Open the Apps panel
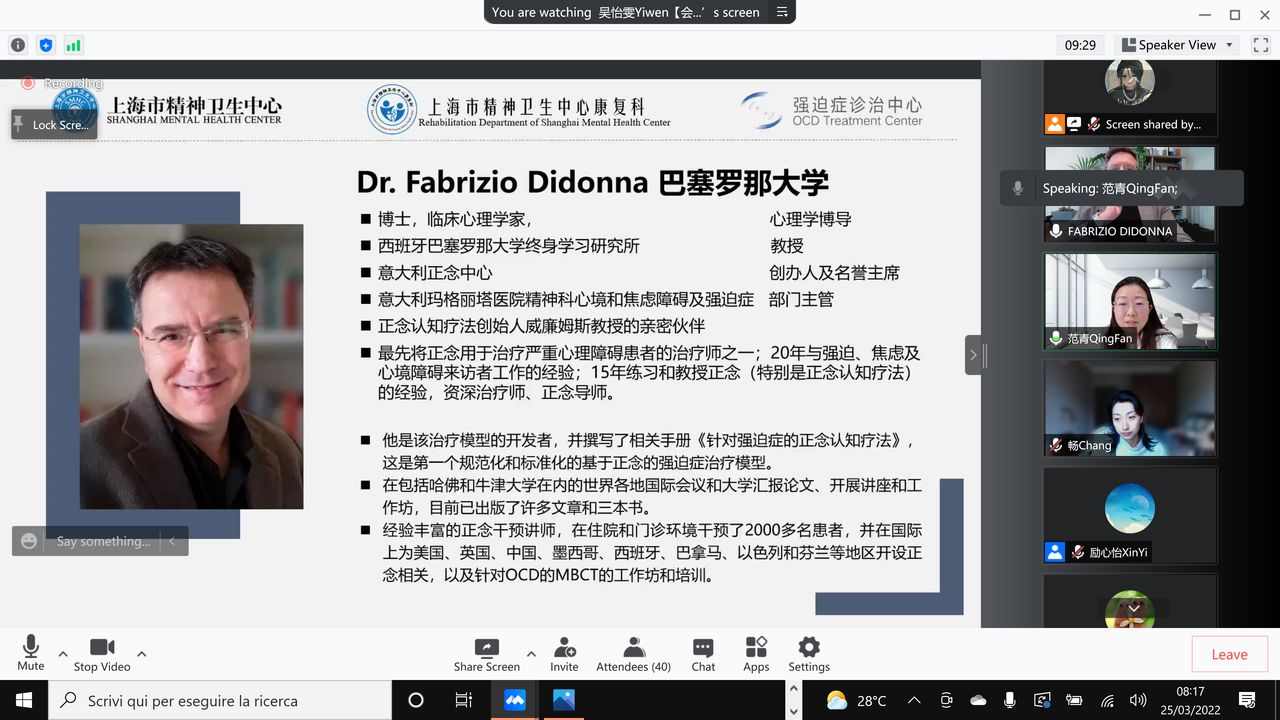Image resolution: width=1280 pixels, height=720 pixels. [x=756, y=654]
